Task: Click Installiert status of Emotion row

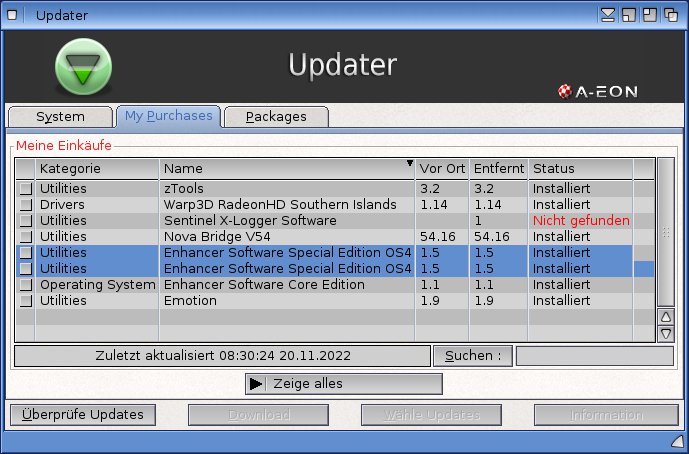Action: (561, 301)
